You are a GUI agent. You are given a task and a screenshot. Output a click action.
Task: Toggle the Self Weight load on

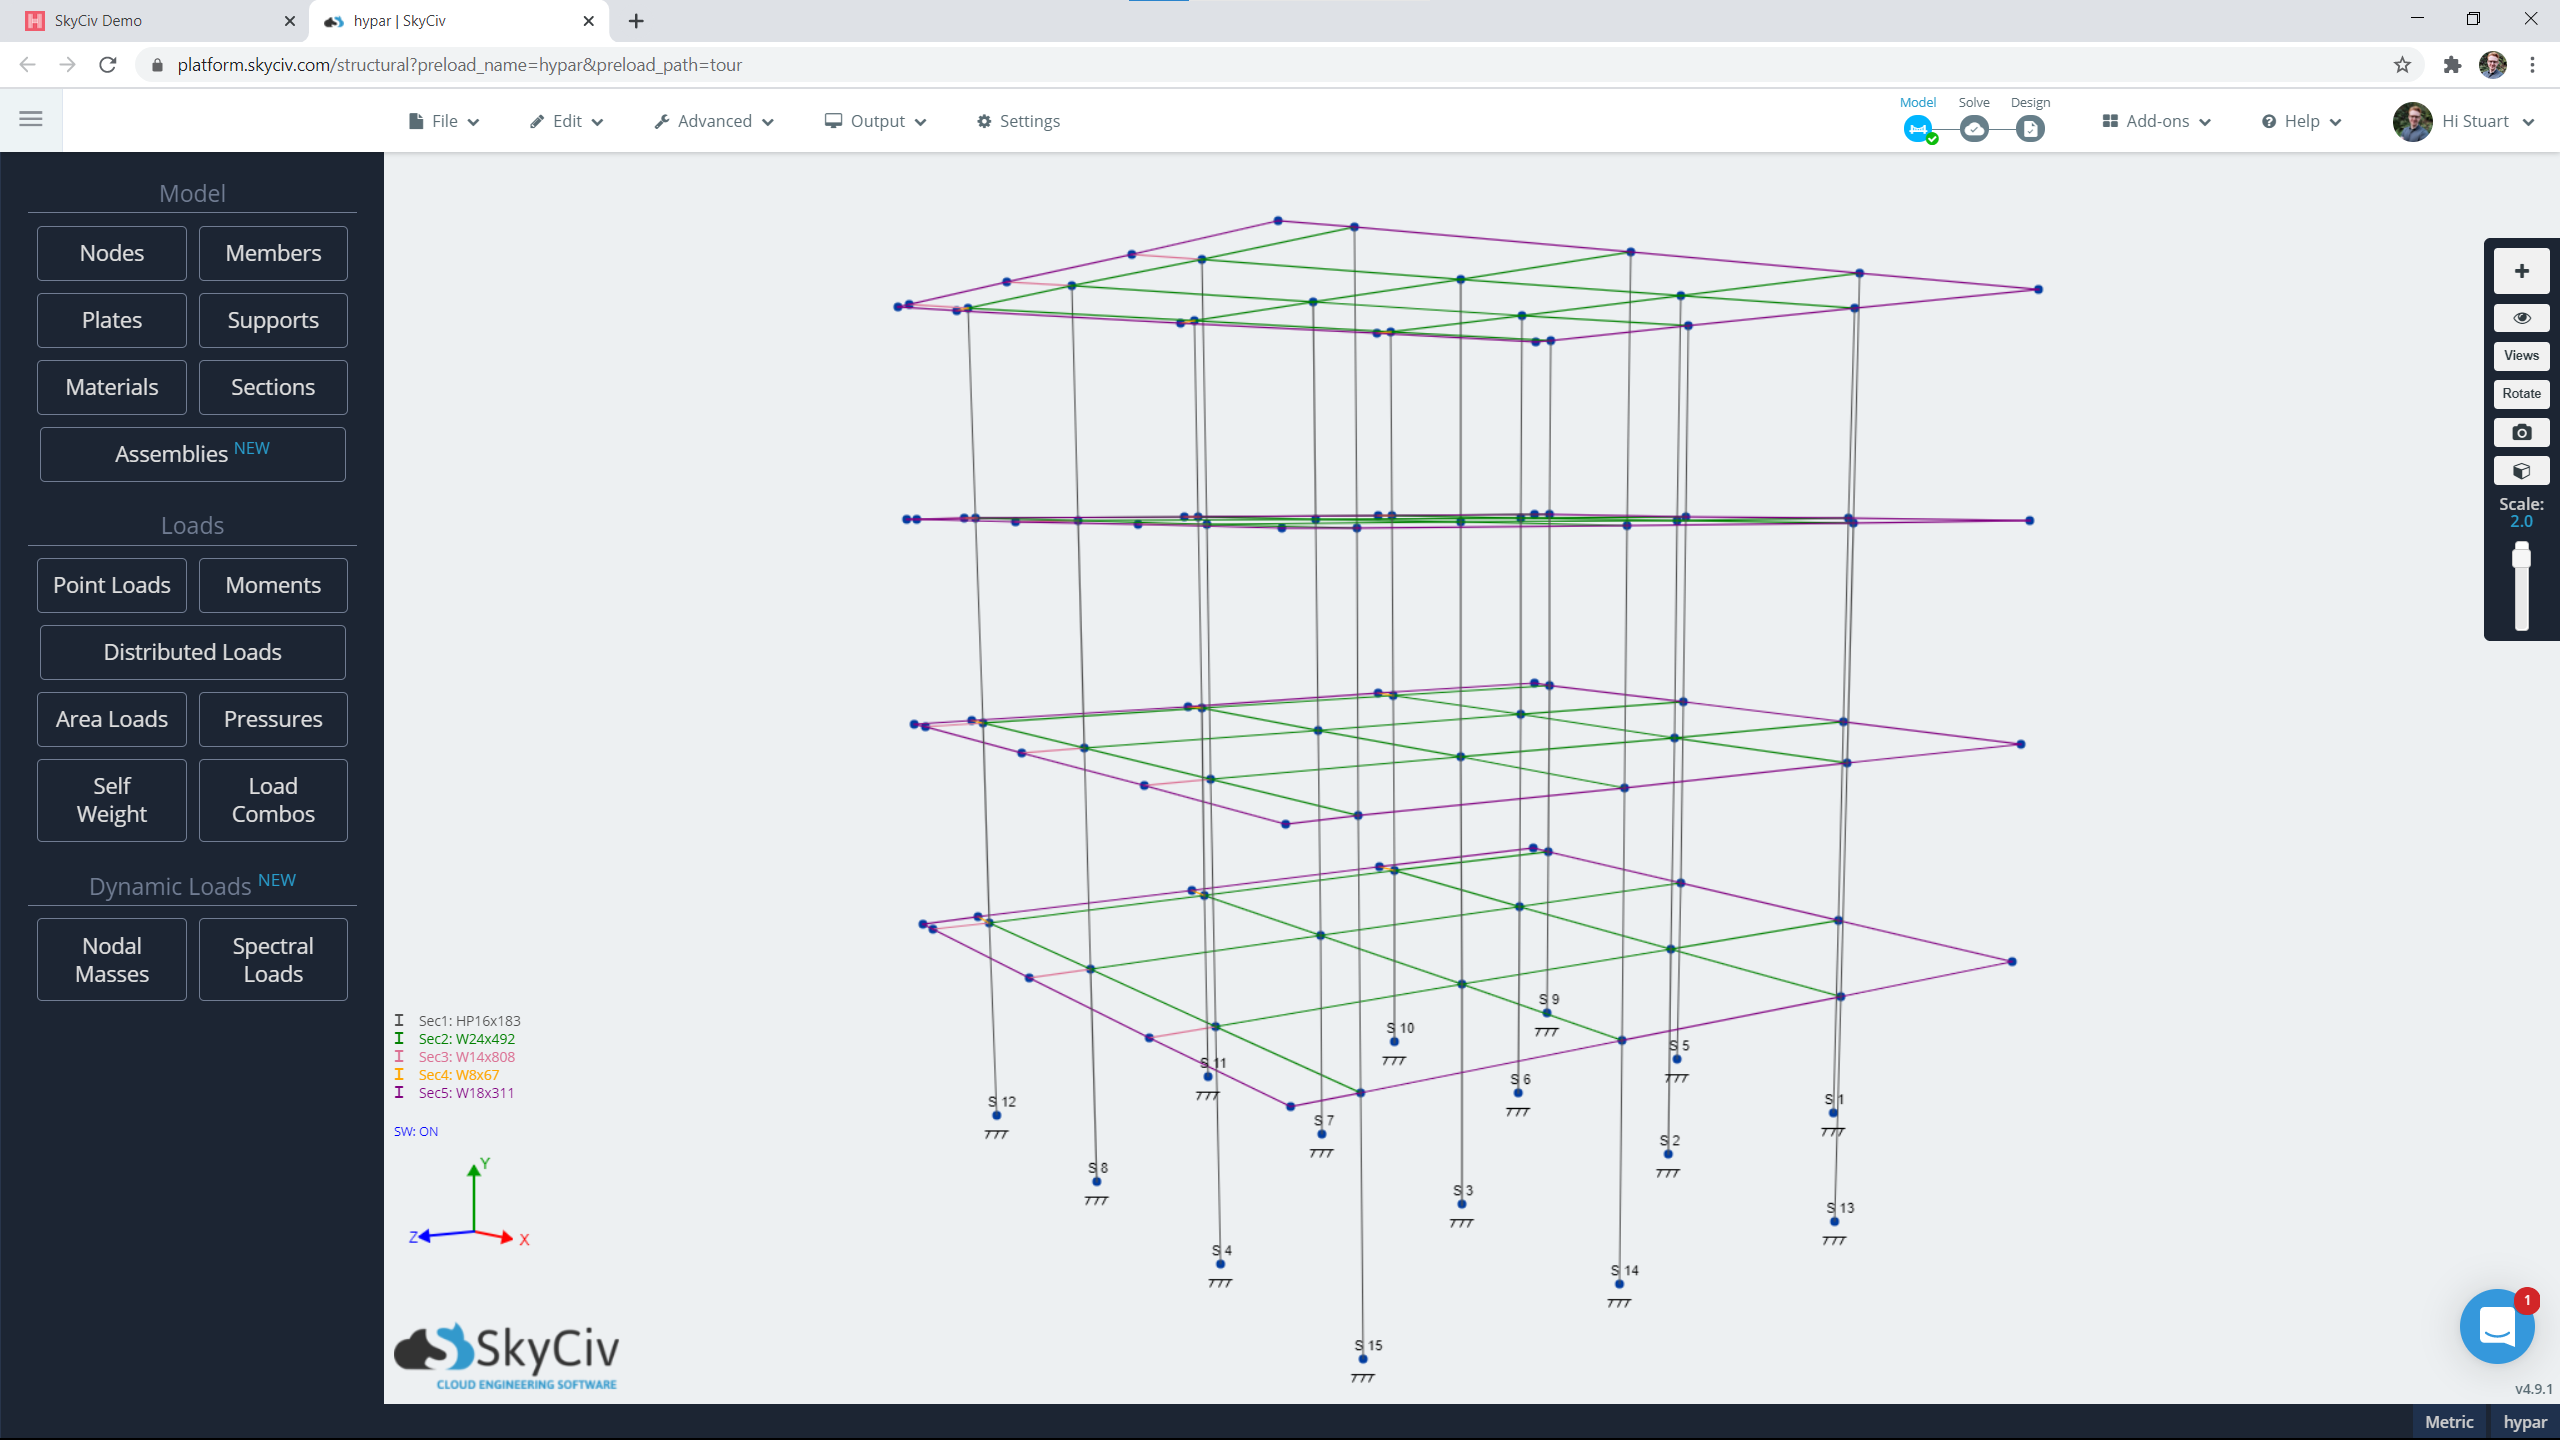111,798
